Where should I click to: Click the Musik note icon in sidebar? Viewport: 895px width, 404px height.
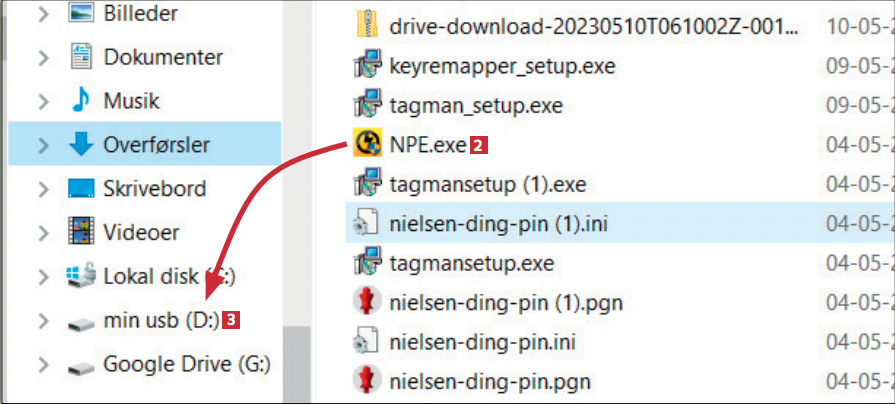point(81,101)
